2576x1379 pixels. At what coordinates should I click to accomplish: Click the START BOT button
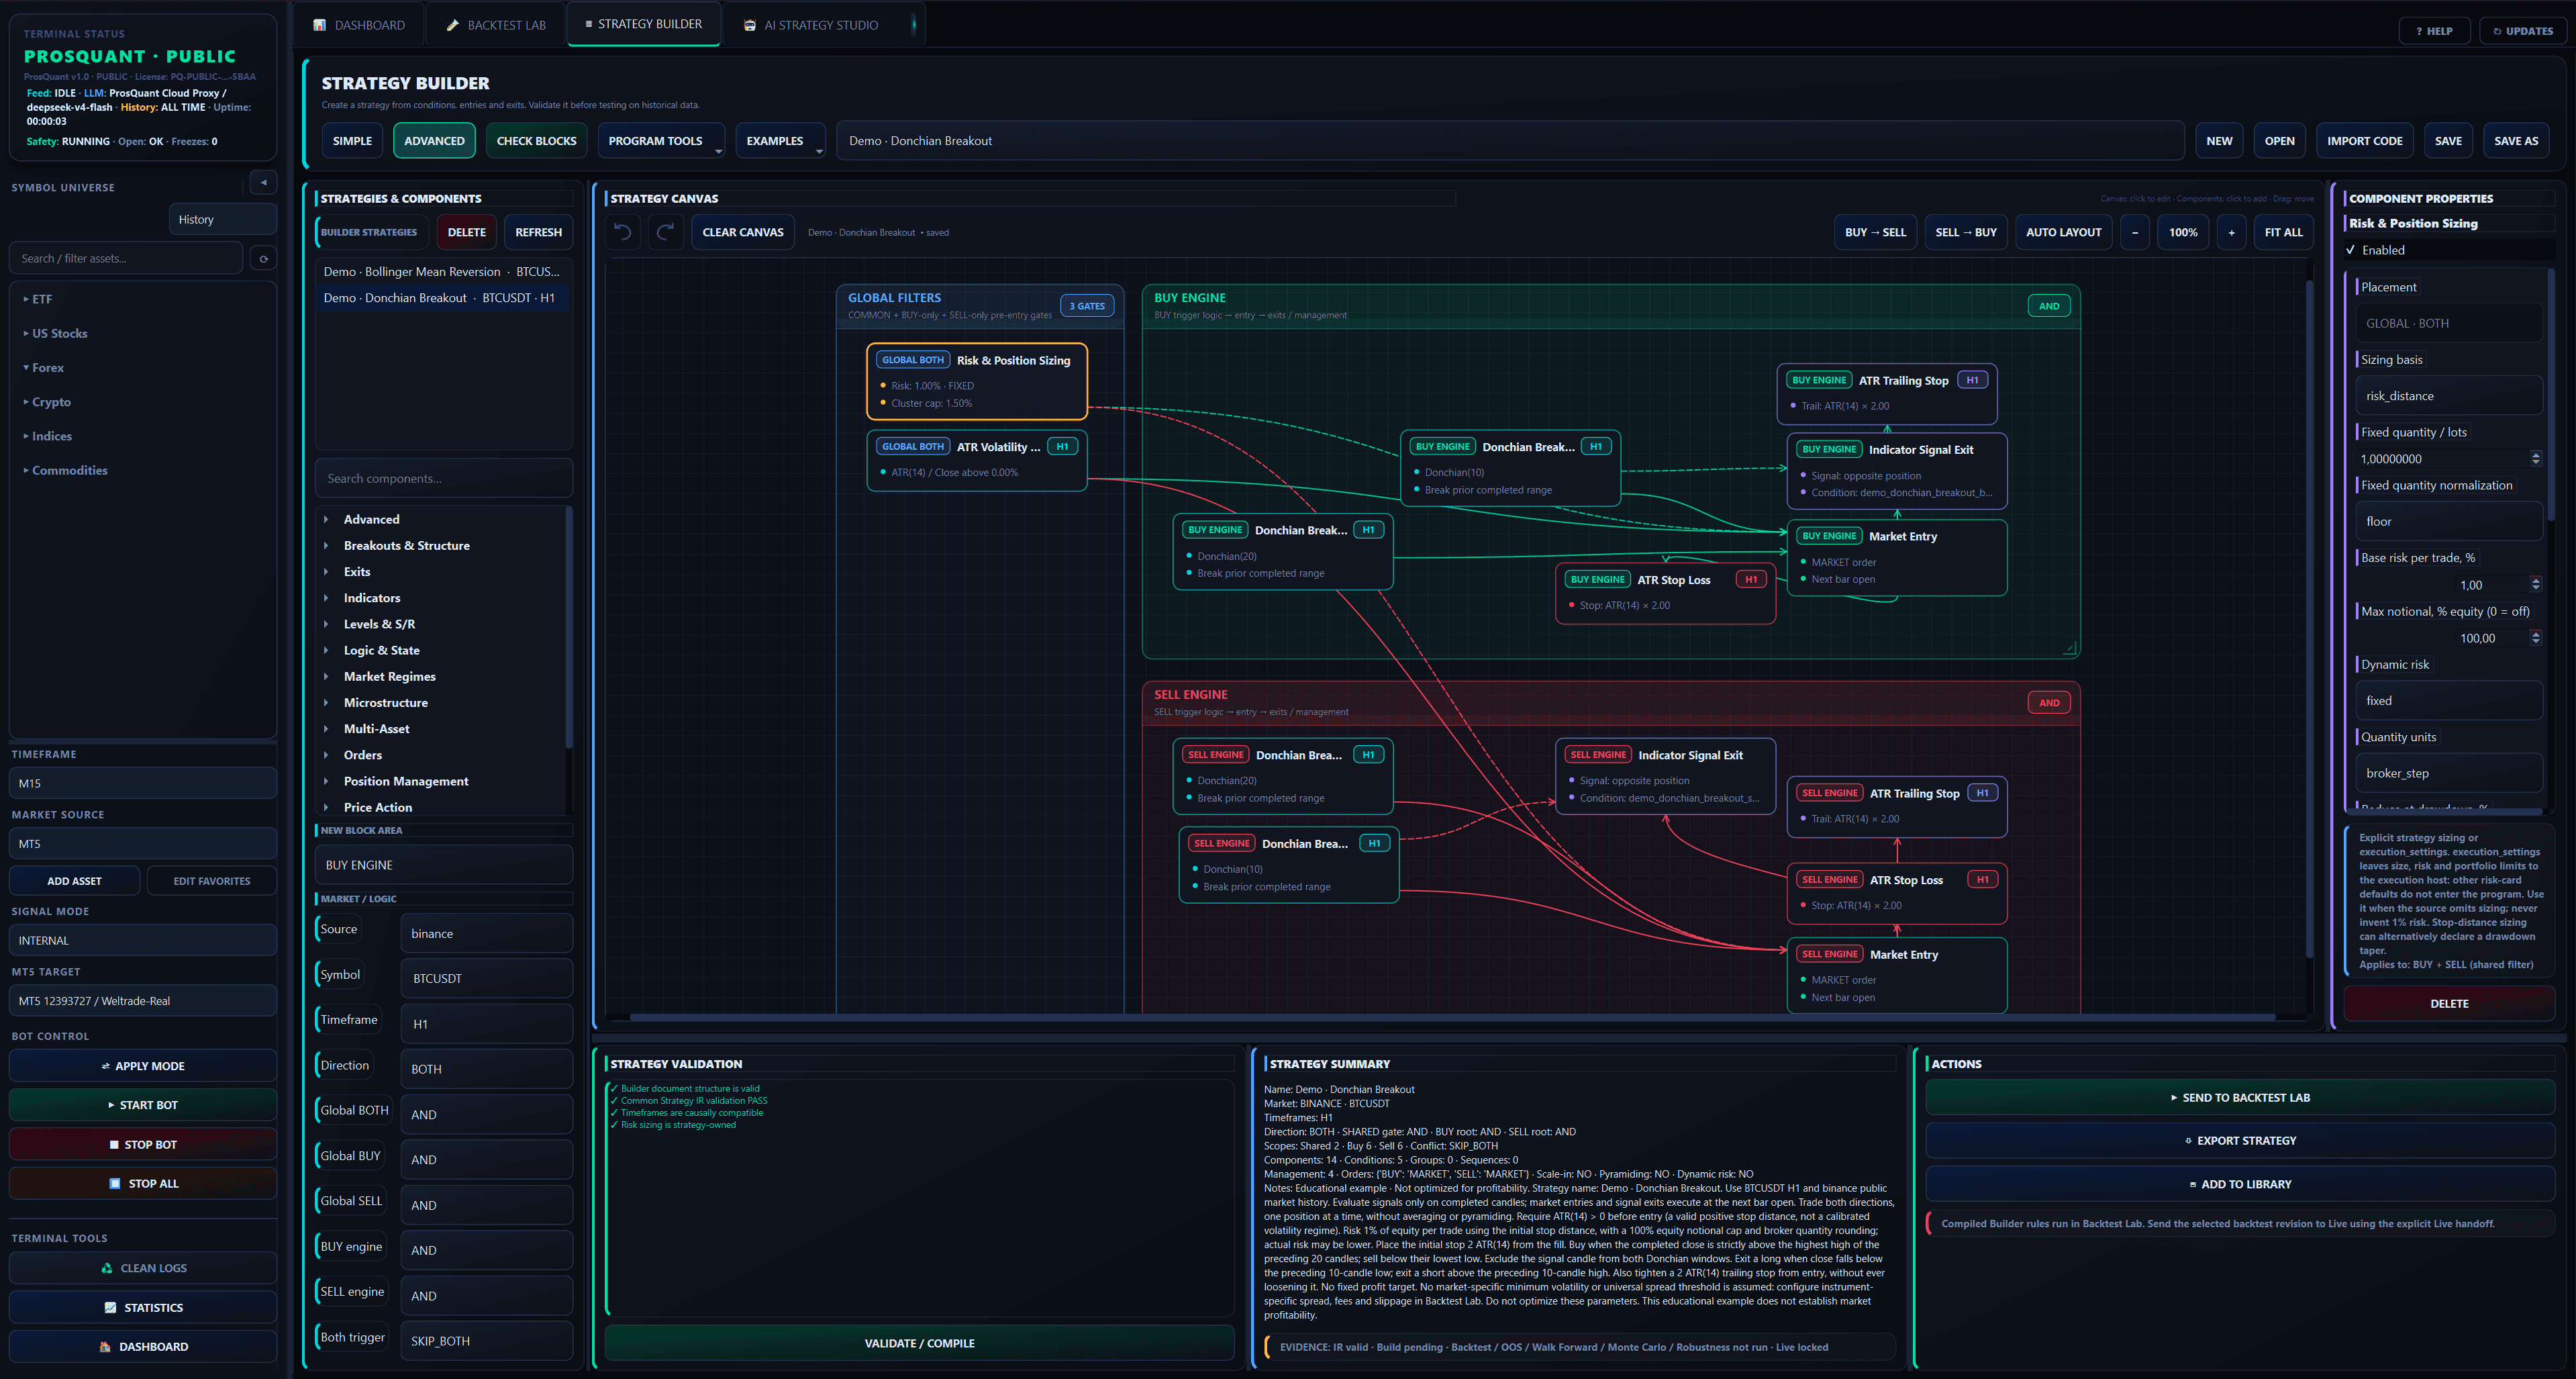[x=143, y=1105]
